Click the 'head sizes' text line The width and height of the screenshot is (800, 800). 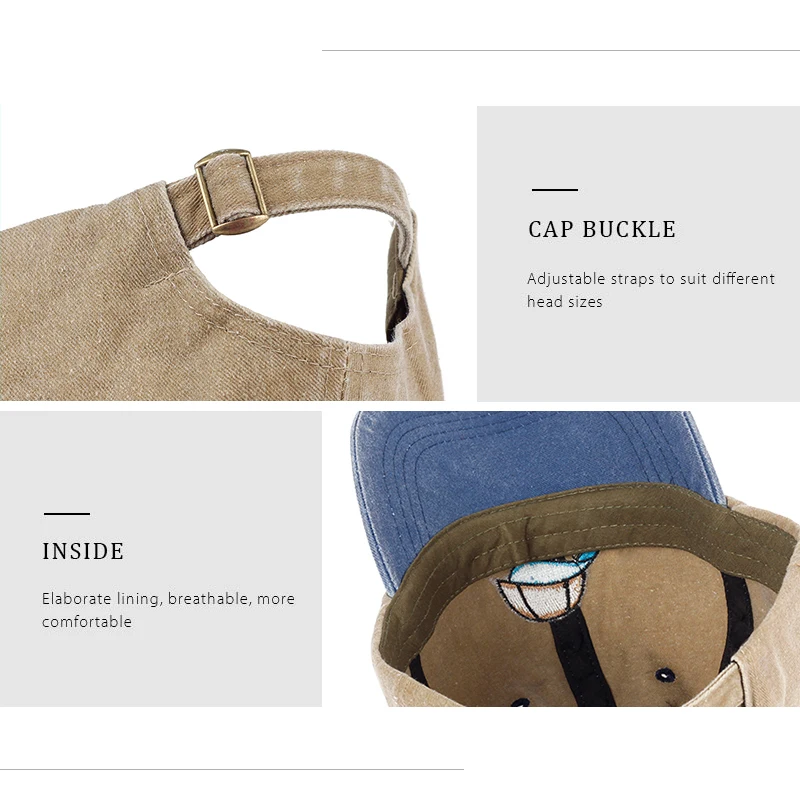(565, 302)
